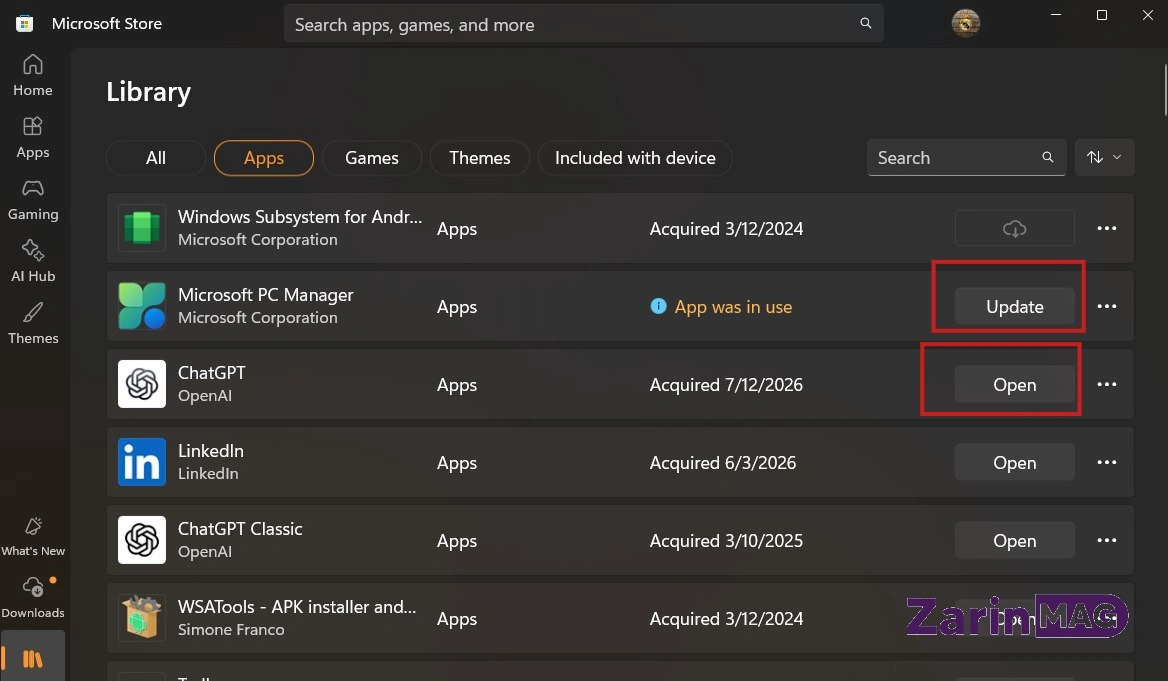Click the 'Acquired 6/3/2026' date text
Image resolution: width=1168 pixels, height=681 pixels.
coord(723,463)
